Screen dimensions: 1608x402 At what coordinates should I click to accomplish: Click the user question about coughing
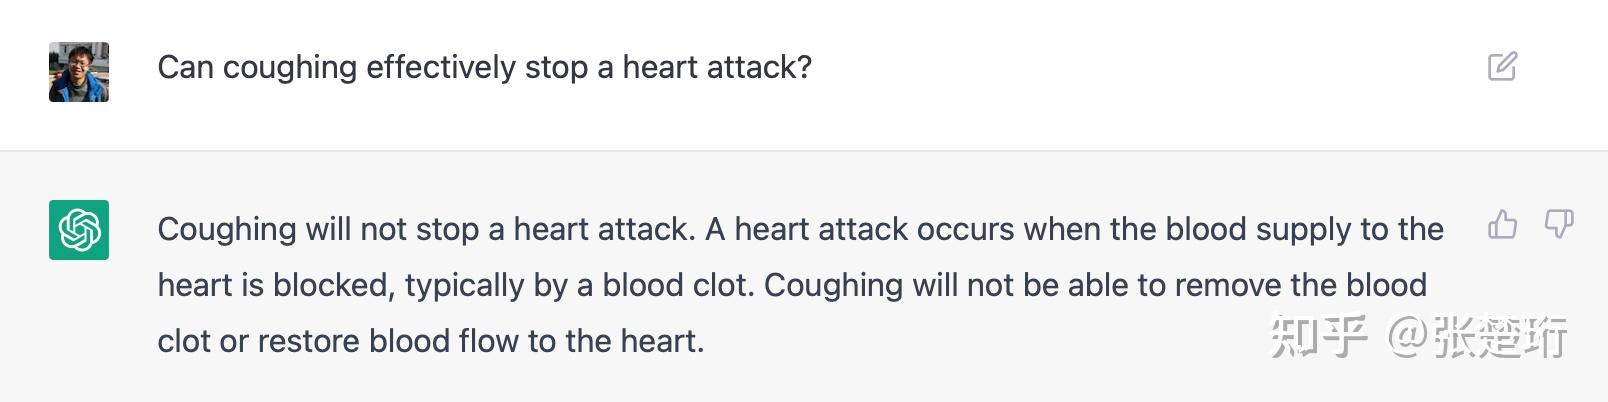click(484, 68)
